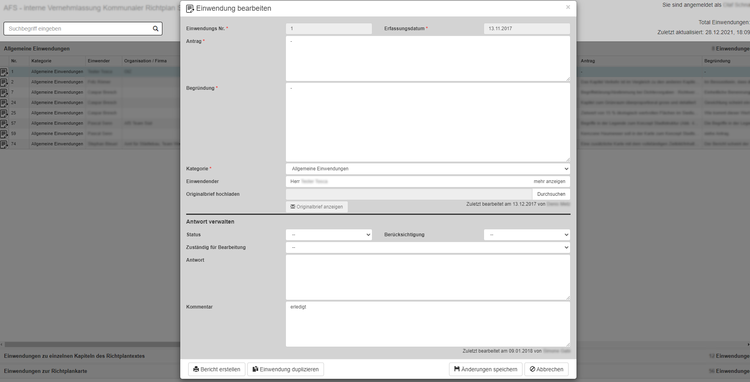Open edit icon for row Nr. 57
This screenshot has height=382, width=750.
click(x=4, y=124)
